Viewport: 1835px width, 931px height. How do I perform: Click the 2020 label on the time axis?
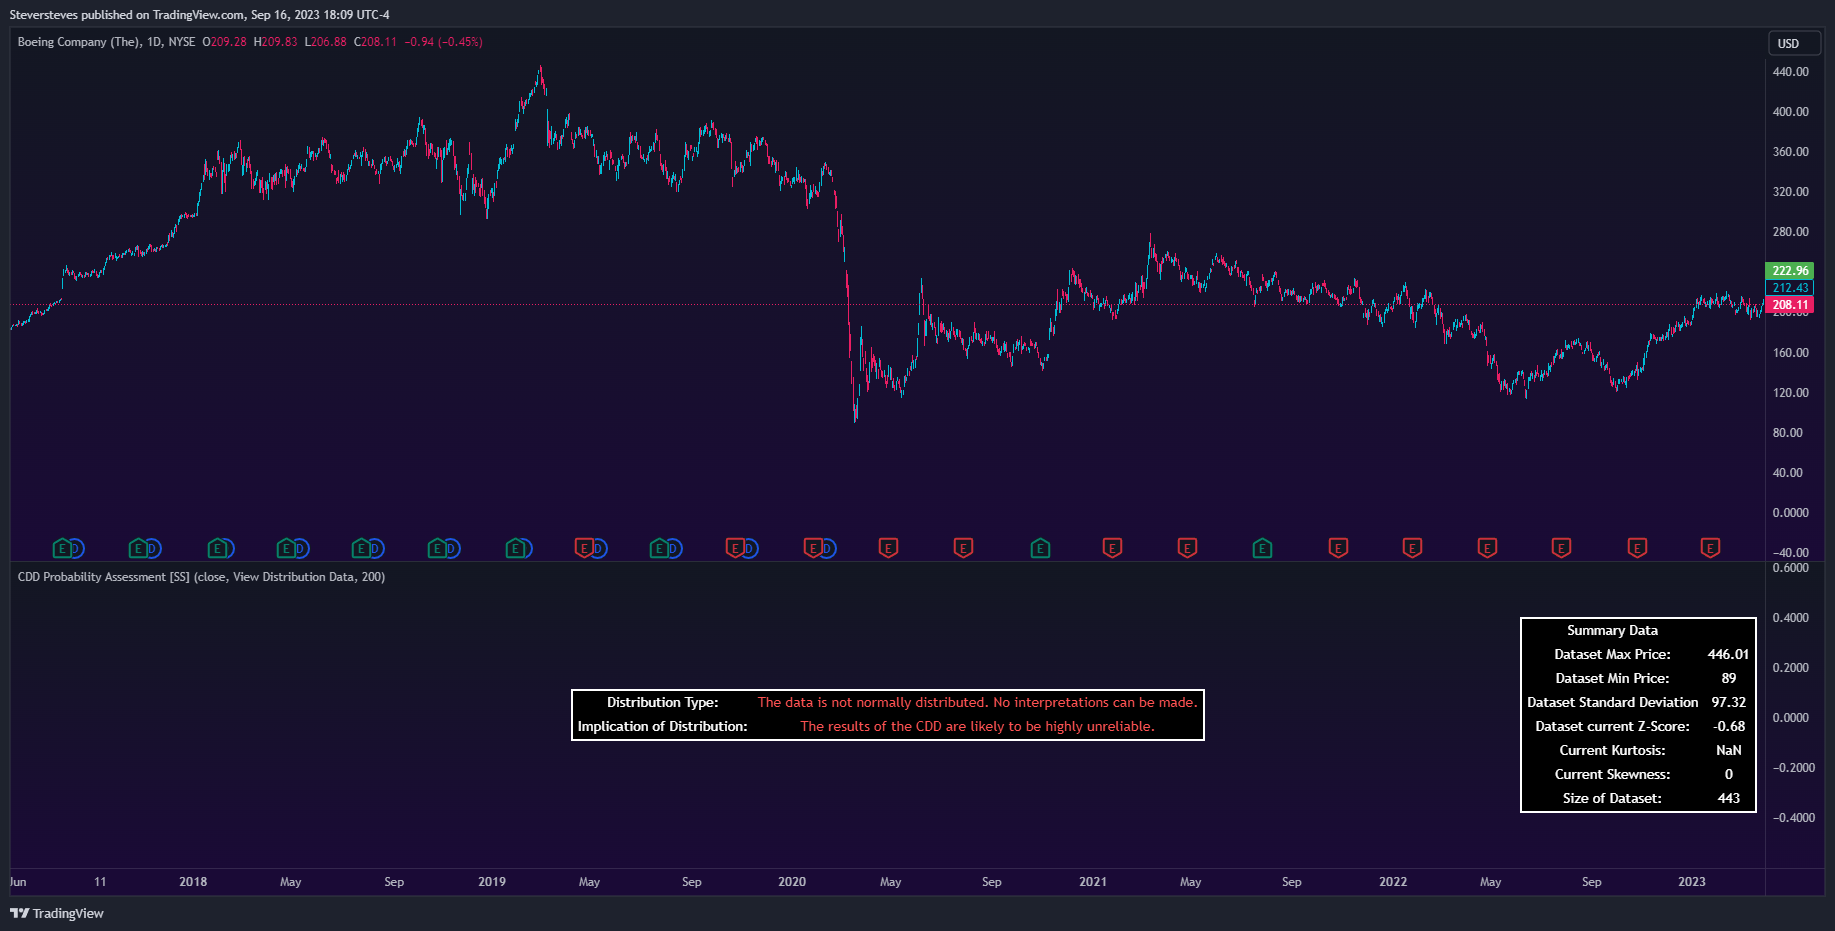tap(792, 882)
